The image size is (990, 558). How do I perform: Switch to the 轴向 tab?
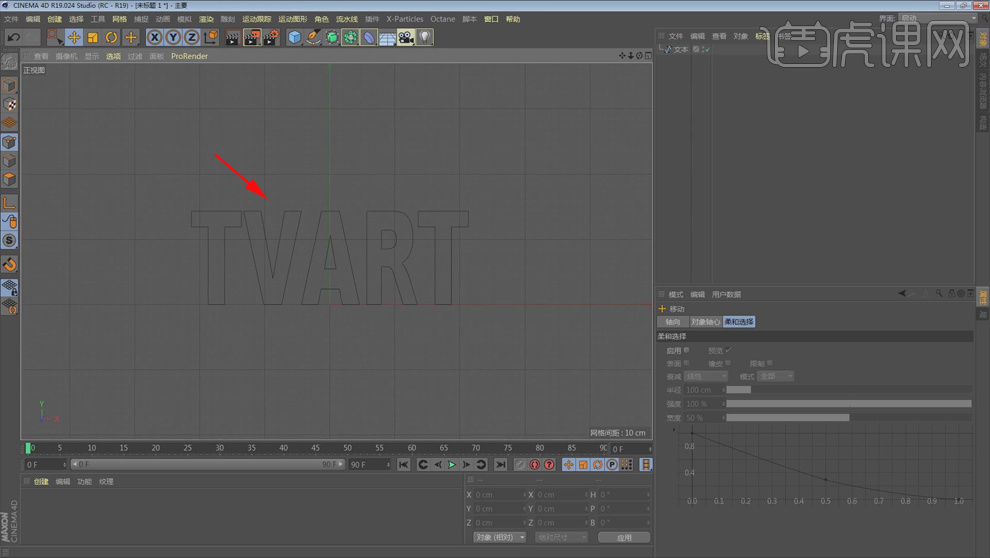coord(673,322)
